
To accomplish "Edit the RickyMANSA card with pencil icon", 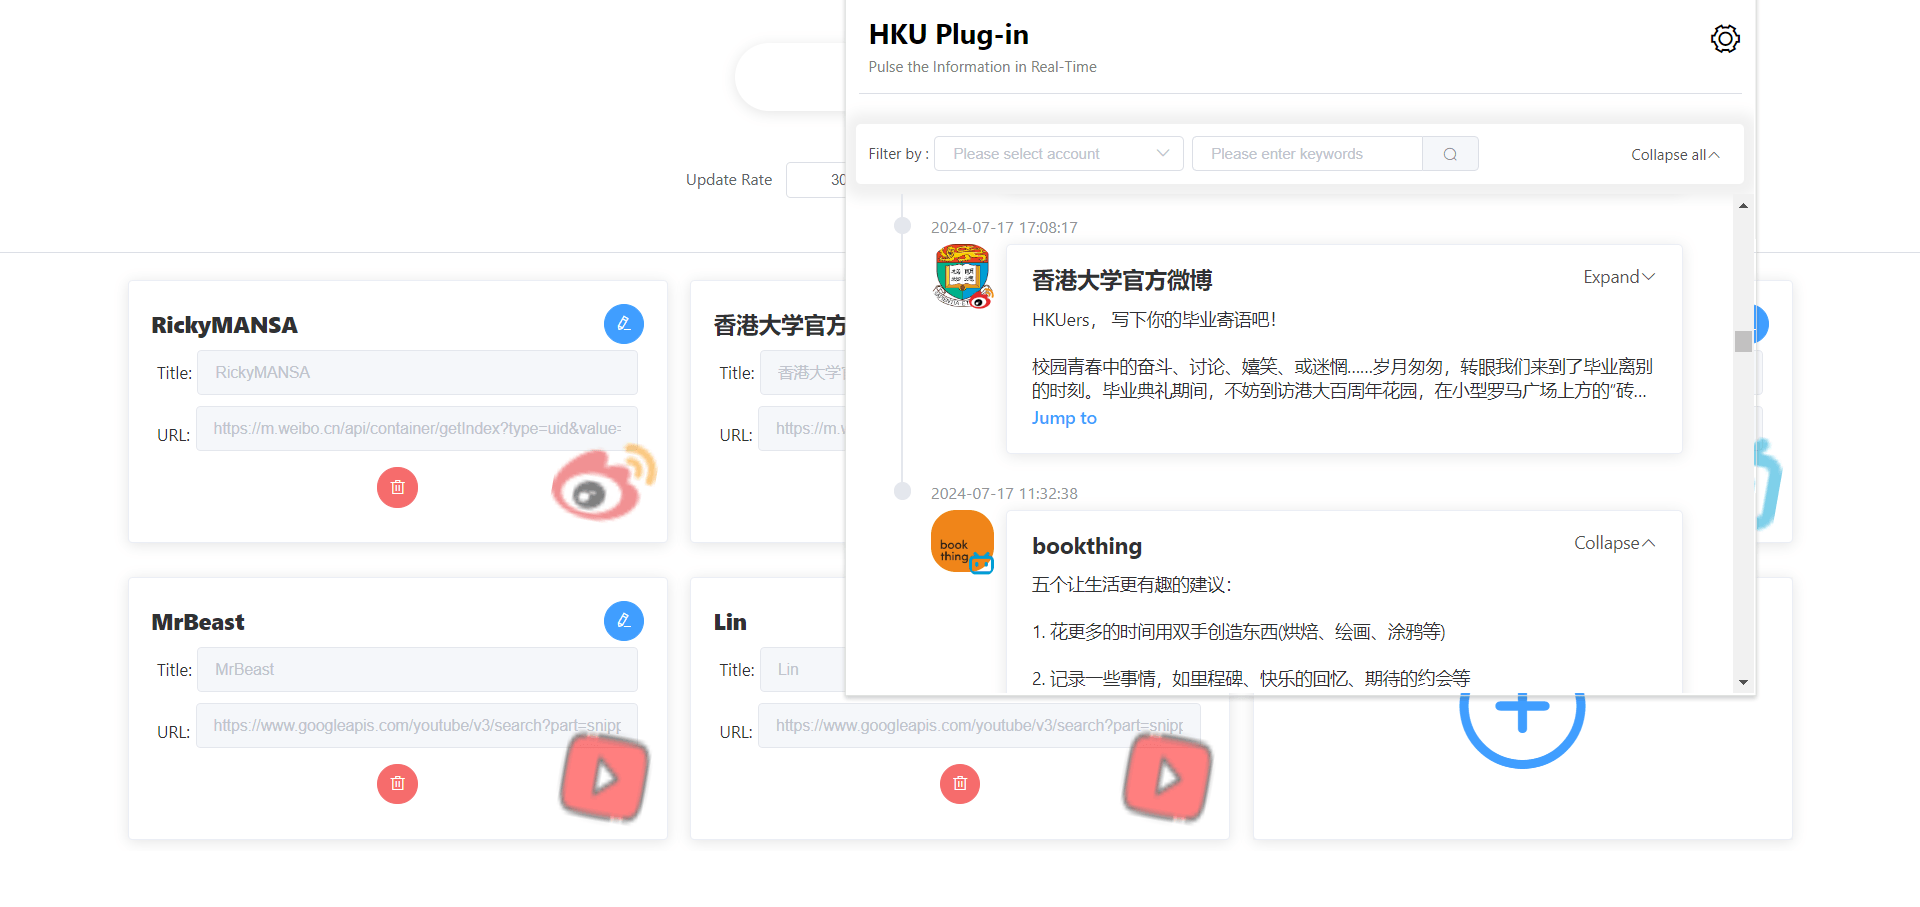I will [x=624, y=324].
